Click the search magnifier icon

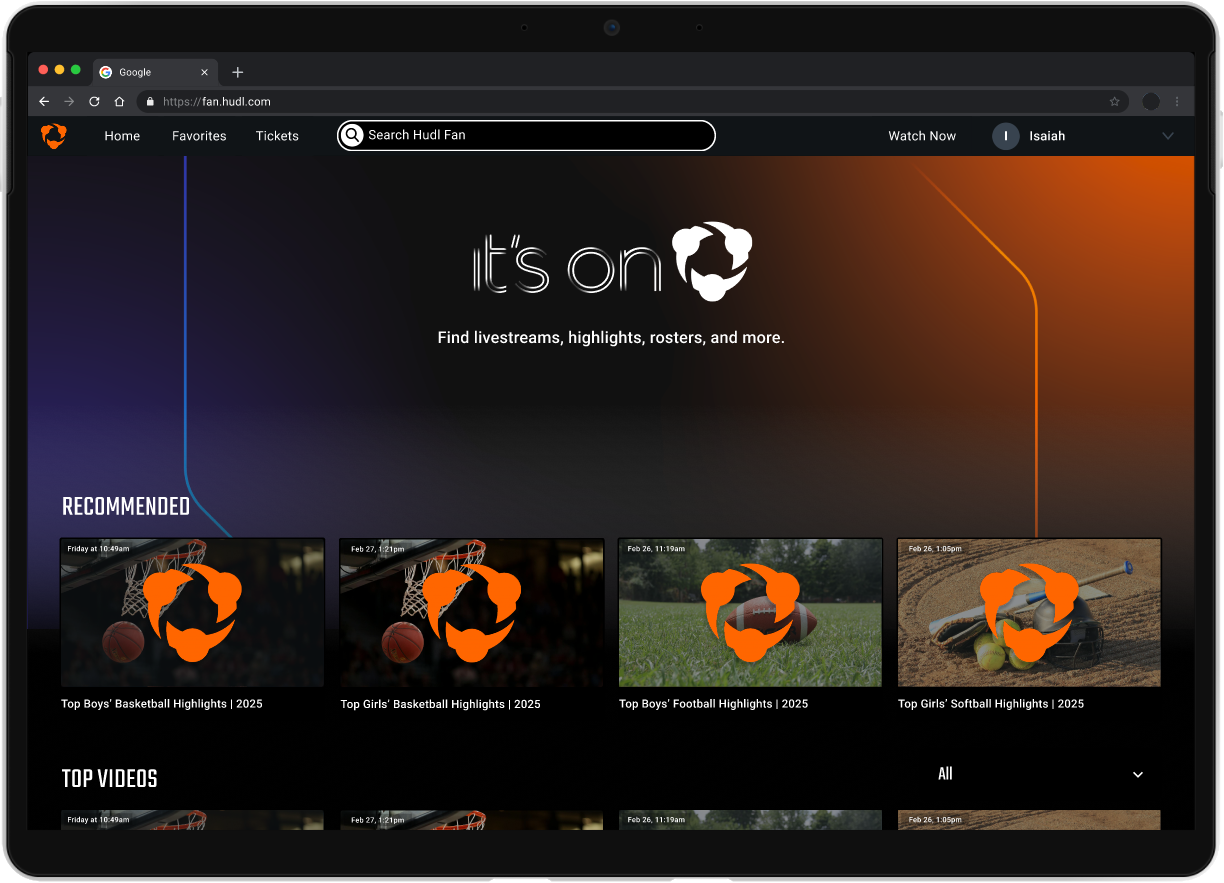[352, 135]
